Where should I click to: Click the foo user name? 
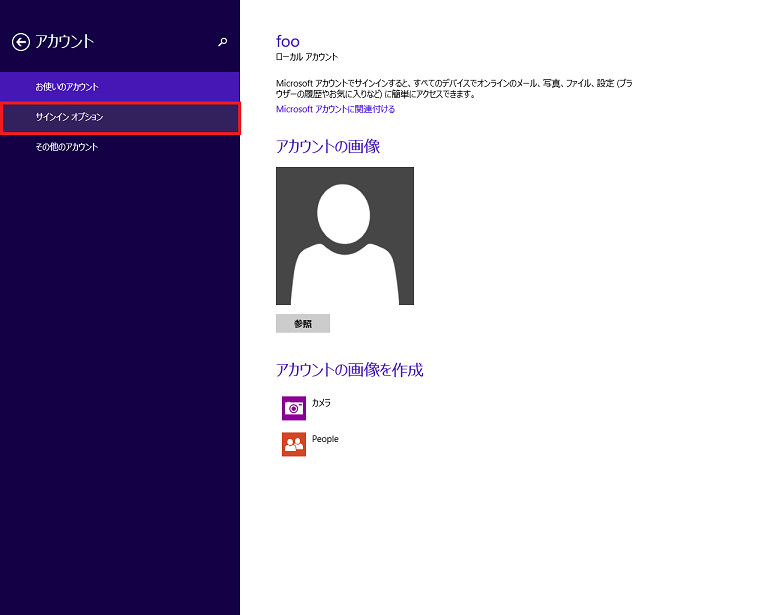pyautogui.click(x=287, y=41)
